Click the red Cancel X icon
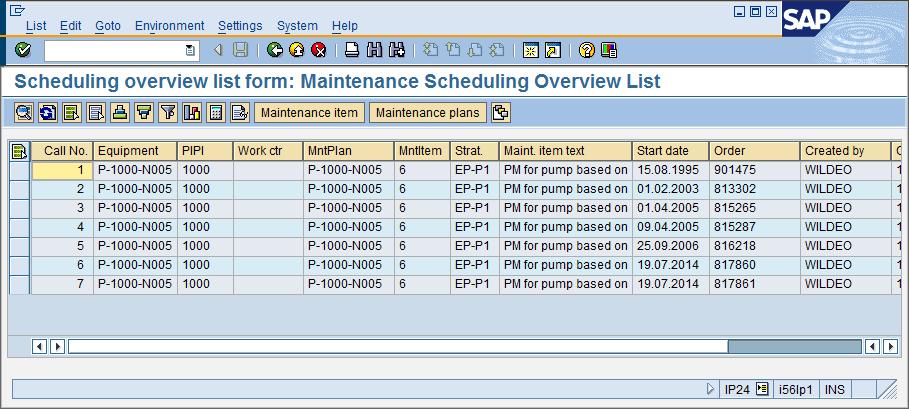Screen dimensions: 909x409 (x=319, y=50)
